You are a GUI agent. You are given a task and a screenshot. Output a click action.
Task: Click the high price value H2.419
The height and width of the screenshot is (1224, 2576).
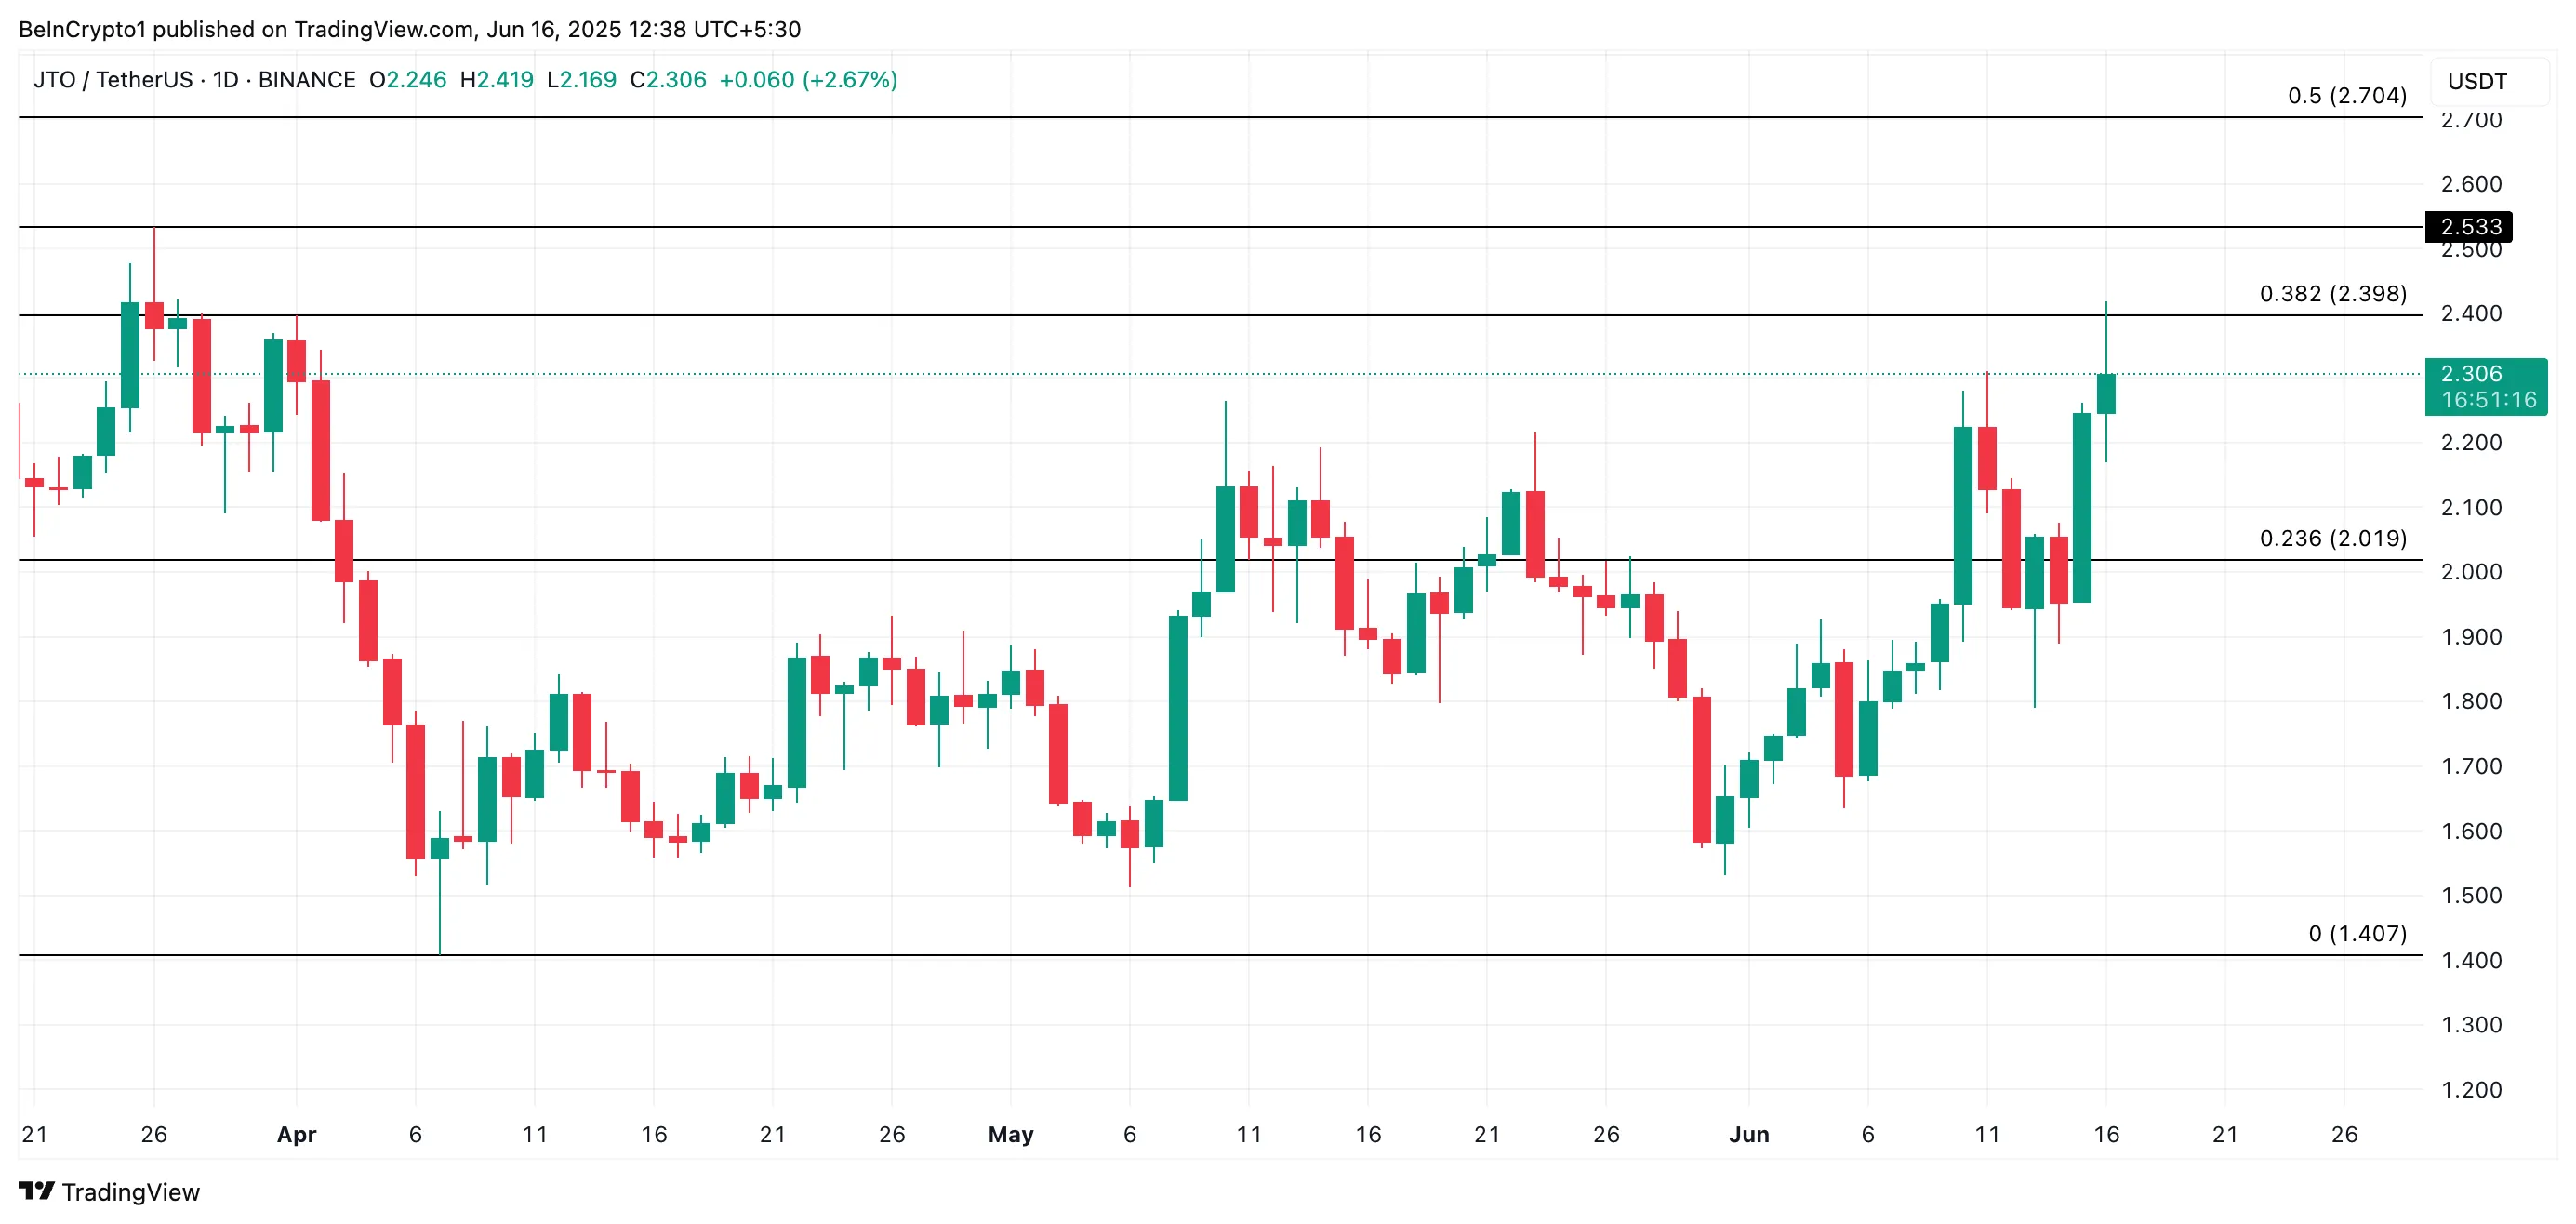(x=497, y=80)
